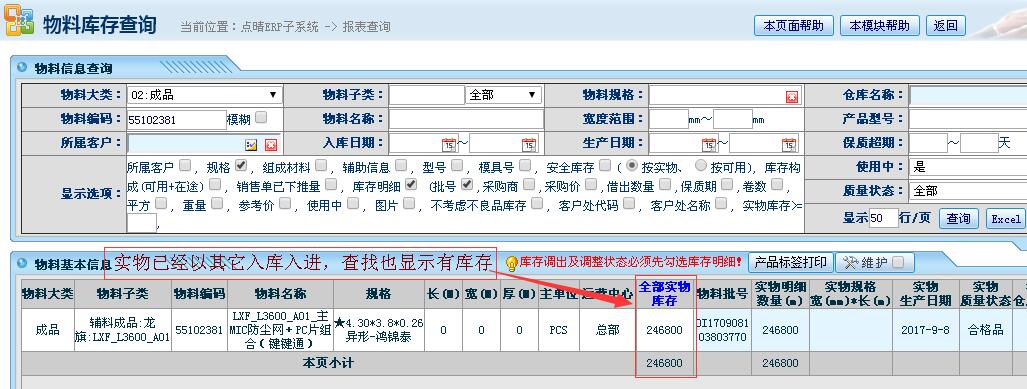1027x389 pixels.
Task: Open 生产日期 start date calendar icon
Action: [709, 145]
